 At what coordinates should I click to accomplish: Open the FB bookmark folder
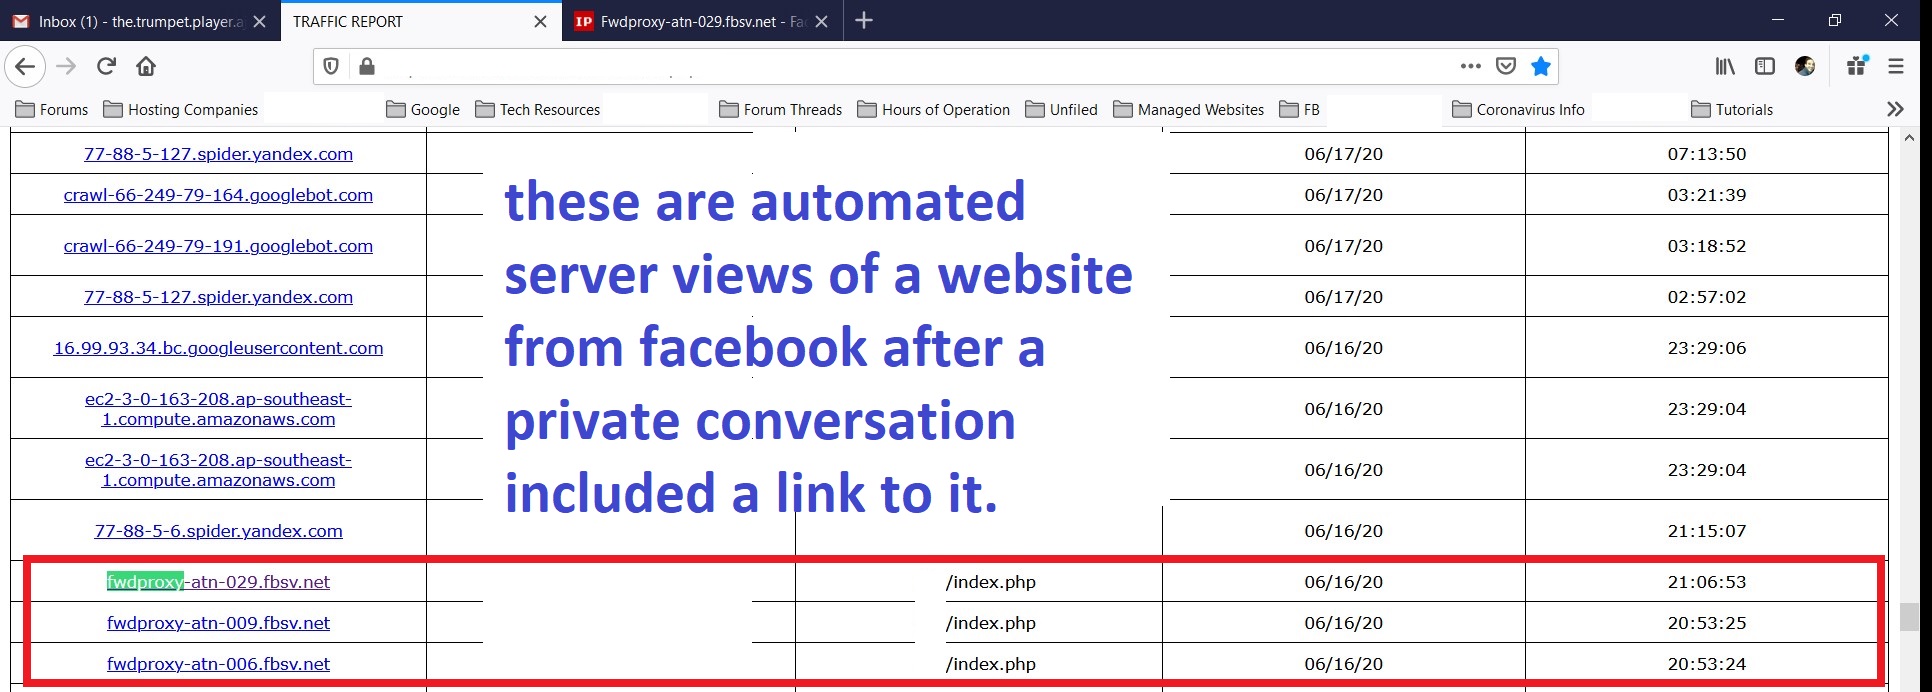(x=1300, y=109)
